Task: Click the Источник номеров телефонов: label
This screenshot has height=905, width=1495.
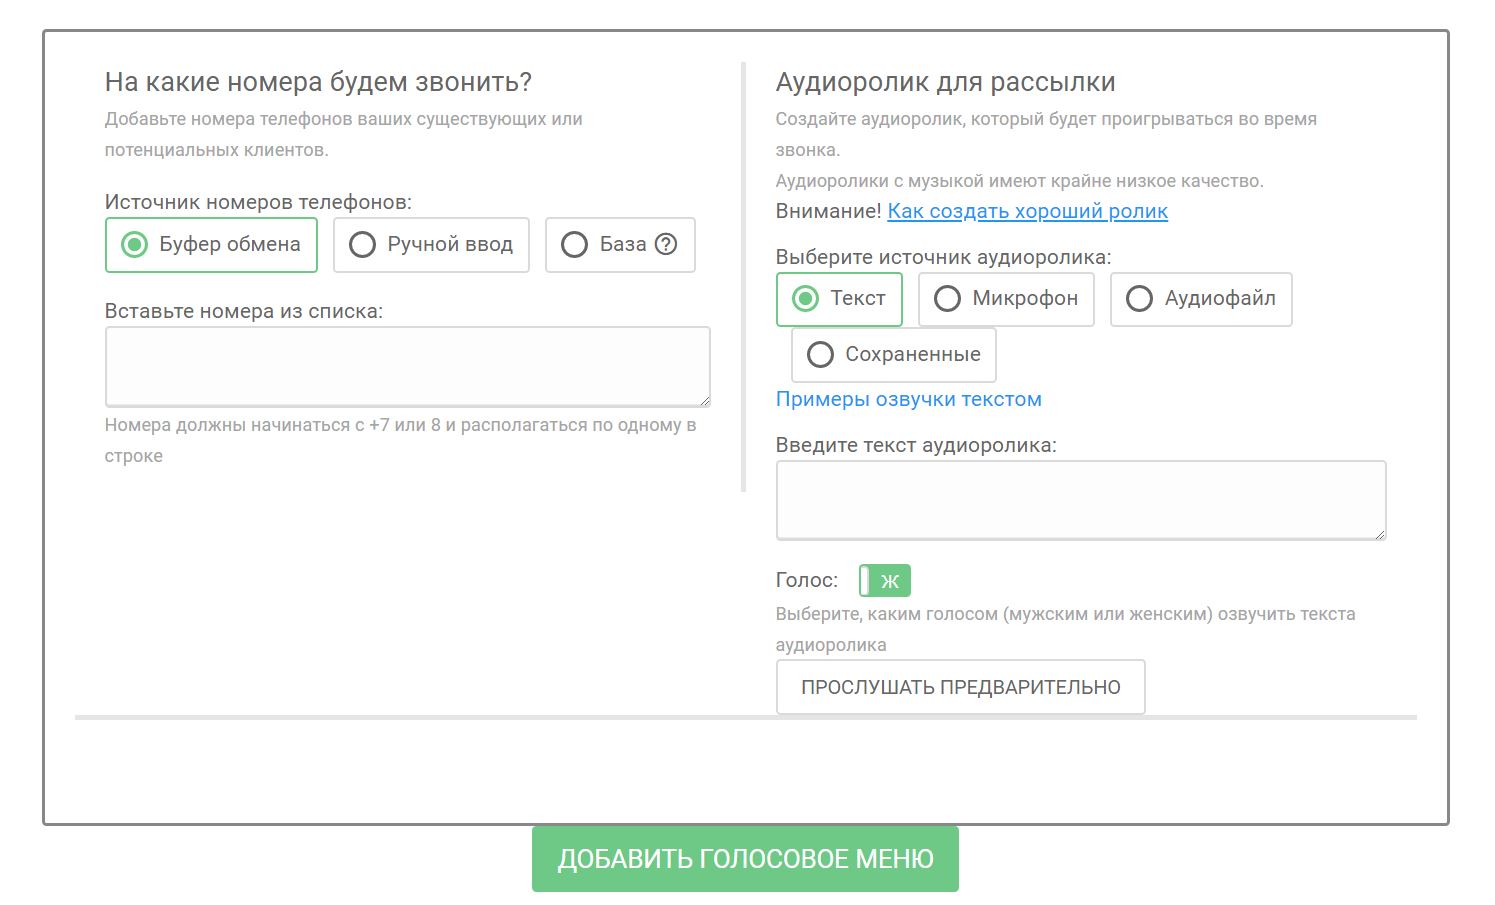Action: click(258, 202)
